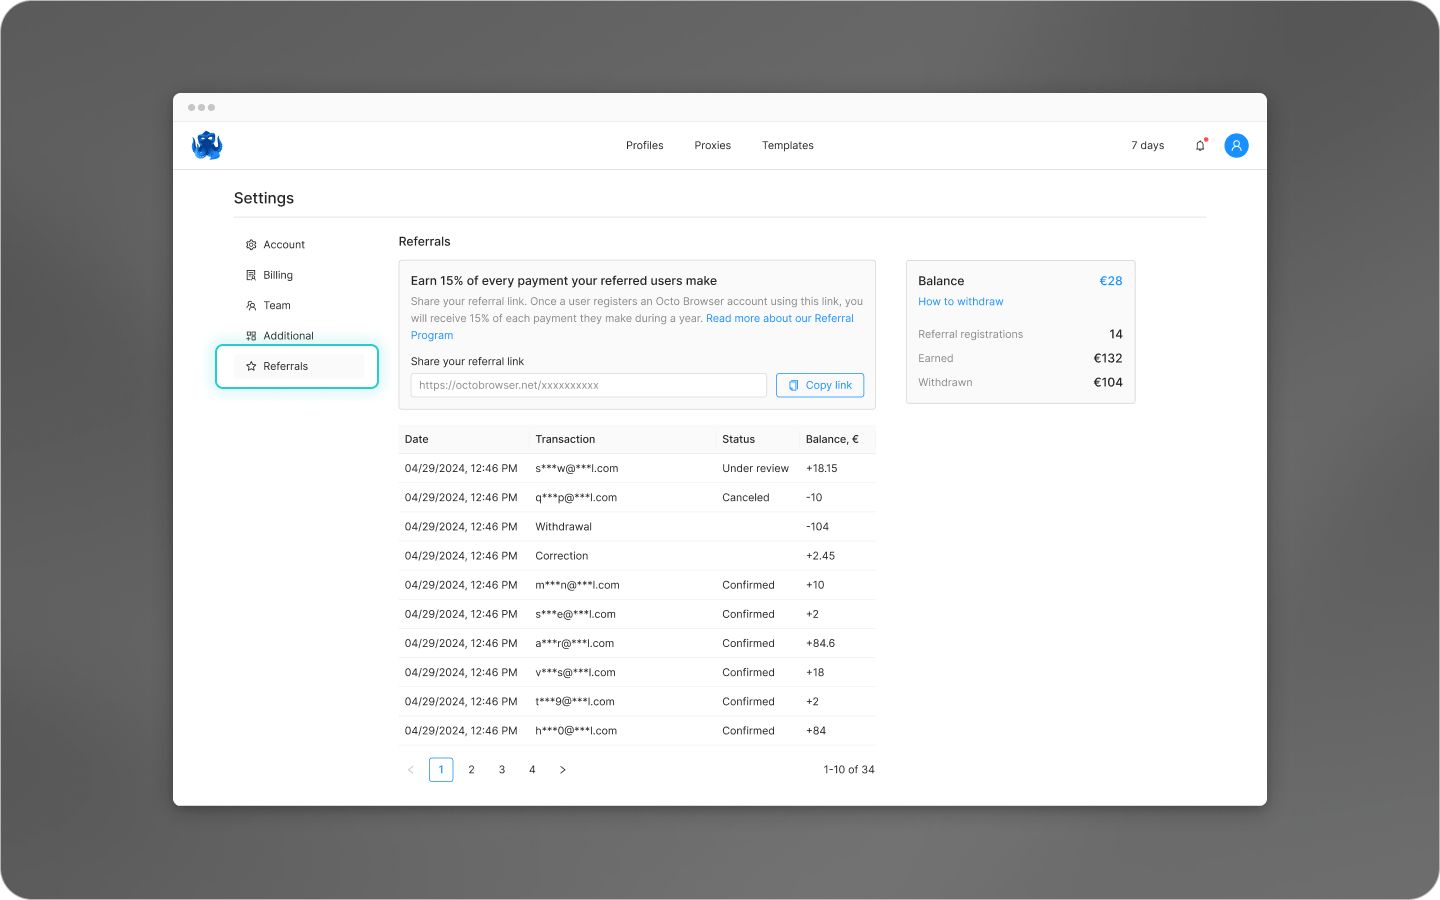Advance using the next-page chevron

562,769
